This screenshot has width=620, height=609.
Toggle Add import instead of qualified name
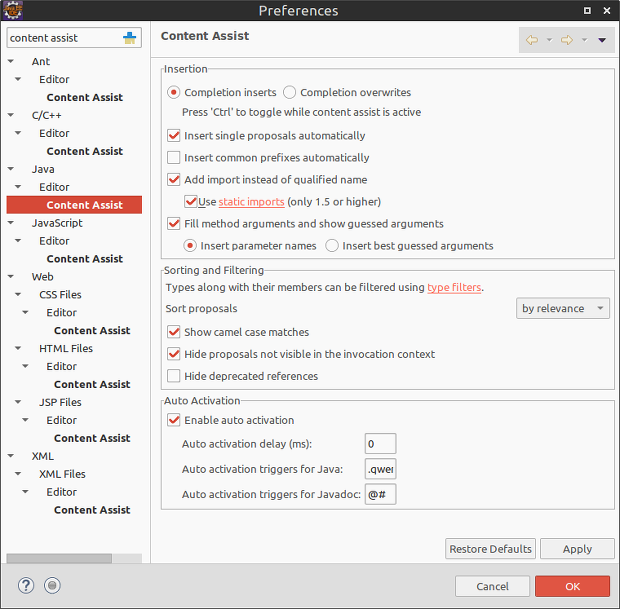(174, 180)
